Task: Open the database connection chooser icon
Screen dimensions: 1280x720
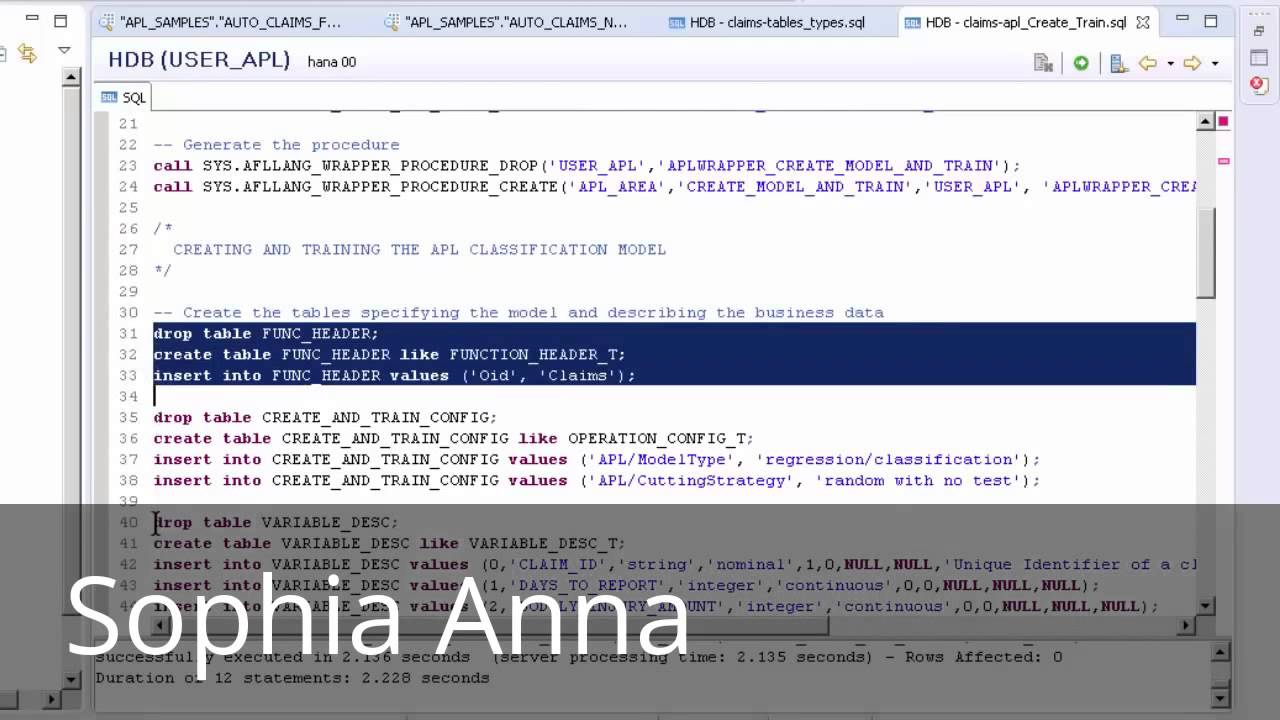Action: point(1119,63)
